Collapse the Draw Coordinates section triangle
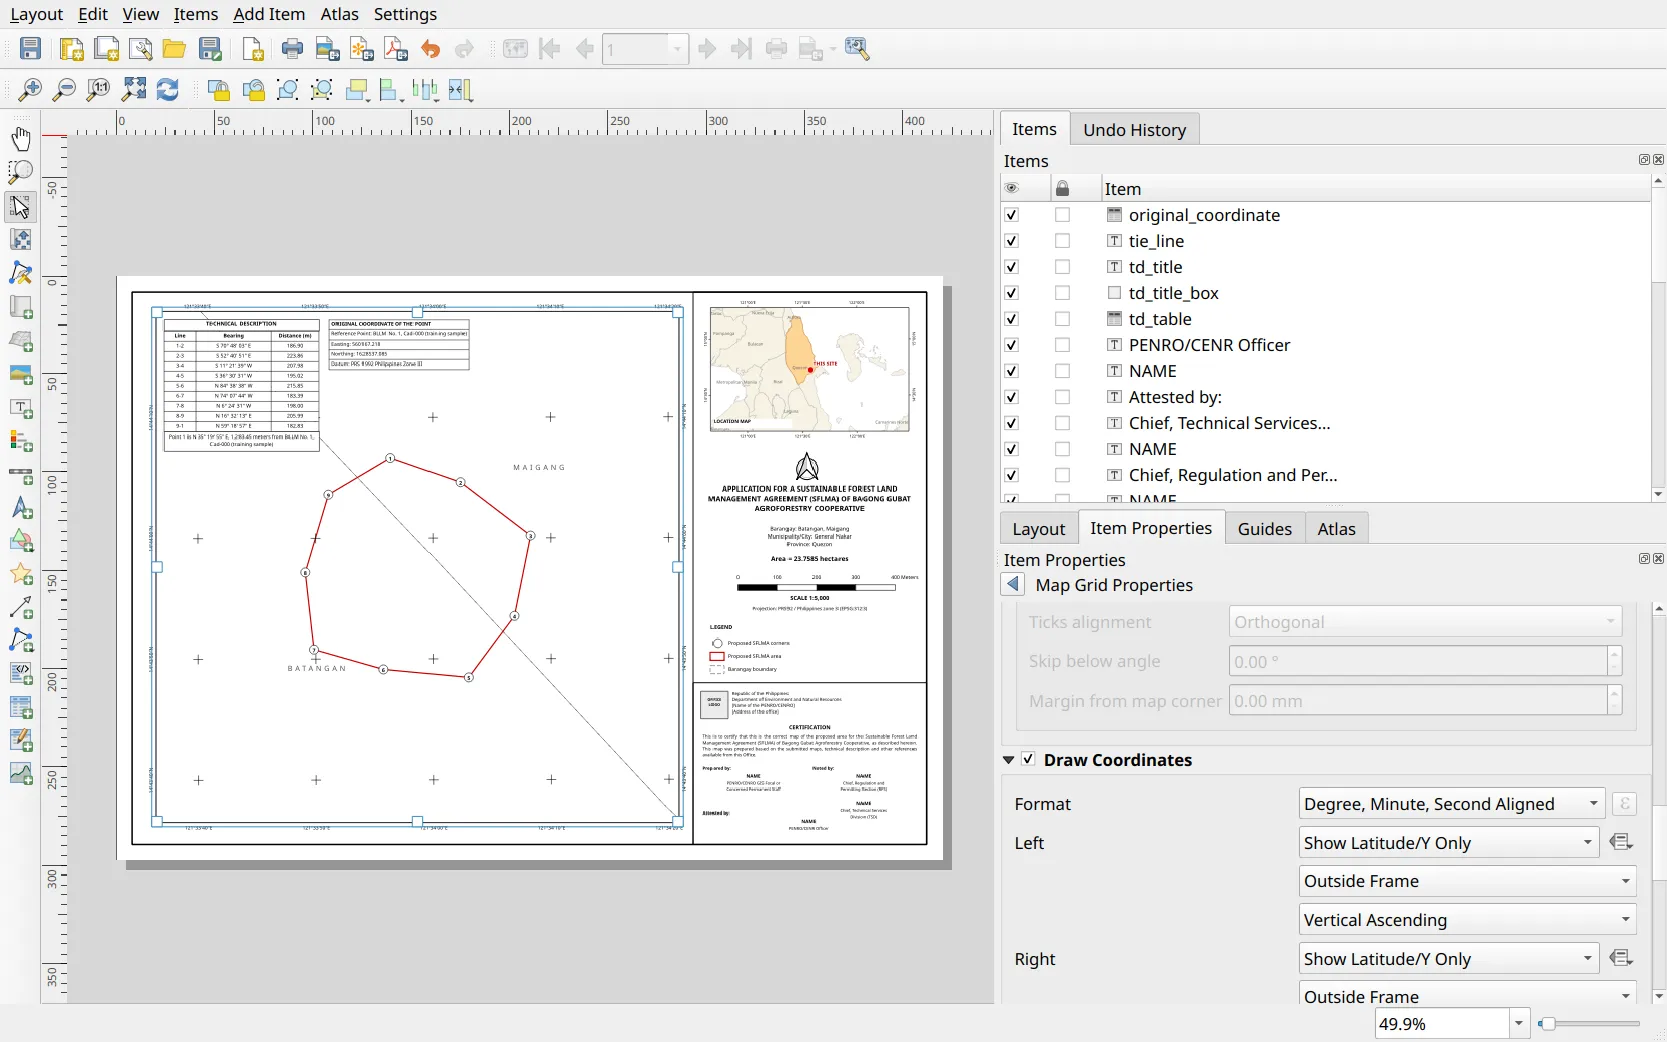1667x1042 pixels. point(1009,760)
